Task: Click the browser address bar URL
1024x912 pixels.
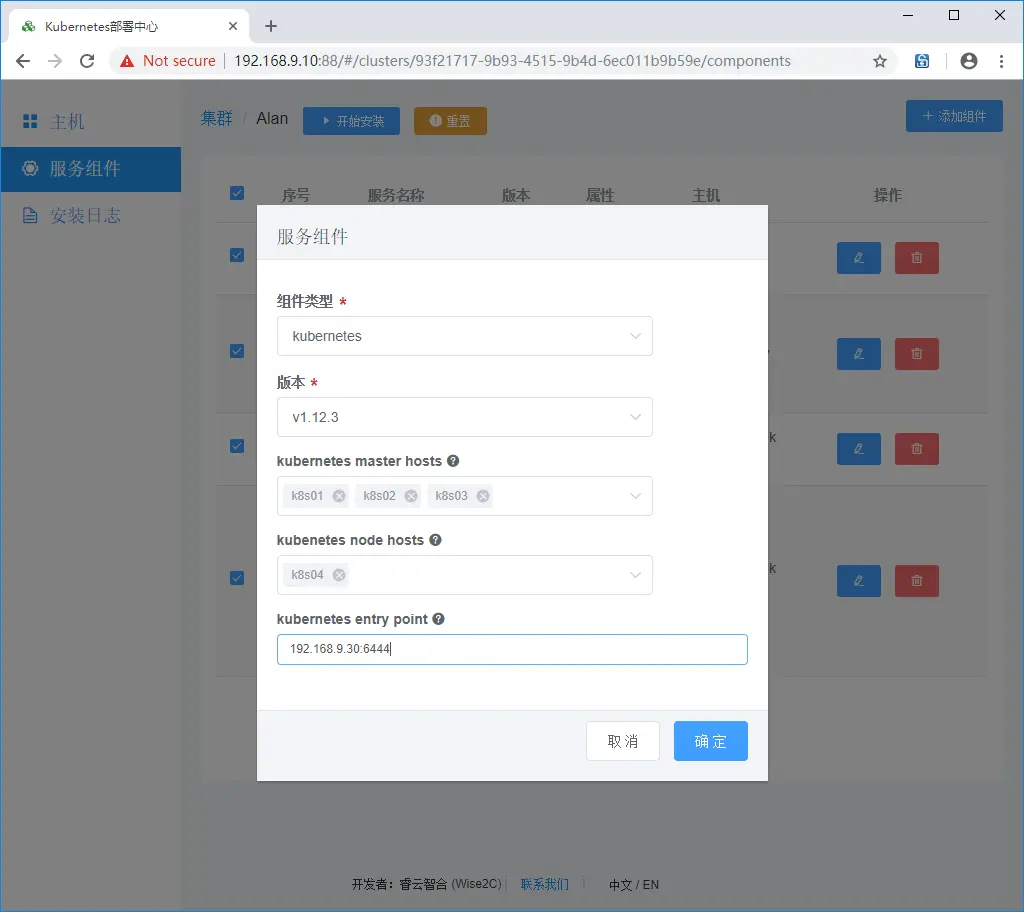Action: point(512,61)
